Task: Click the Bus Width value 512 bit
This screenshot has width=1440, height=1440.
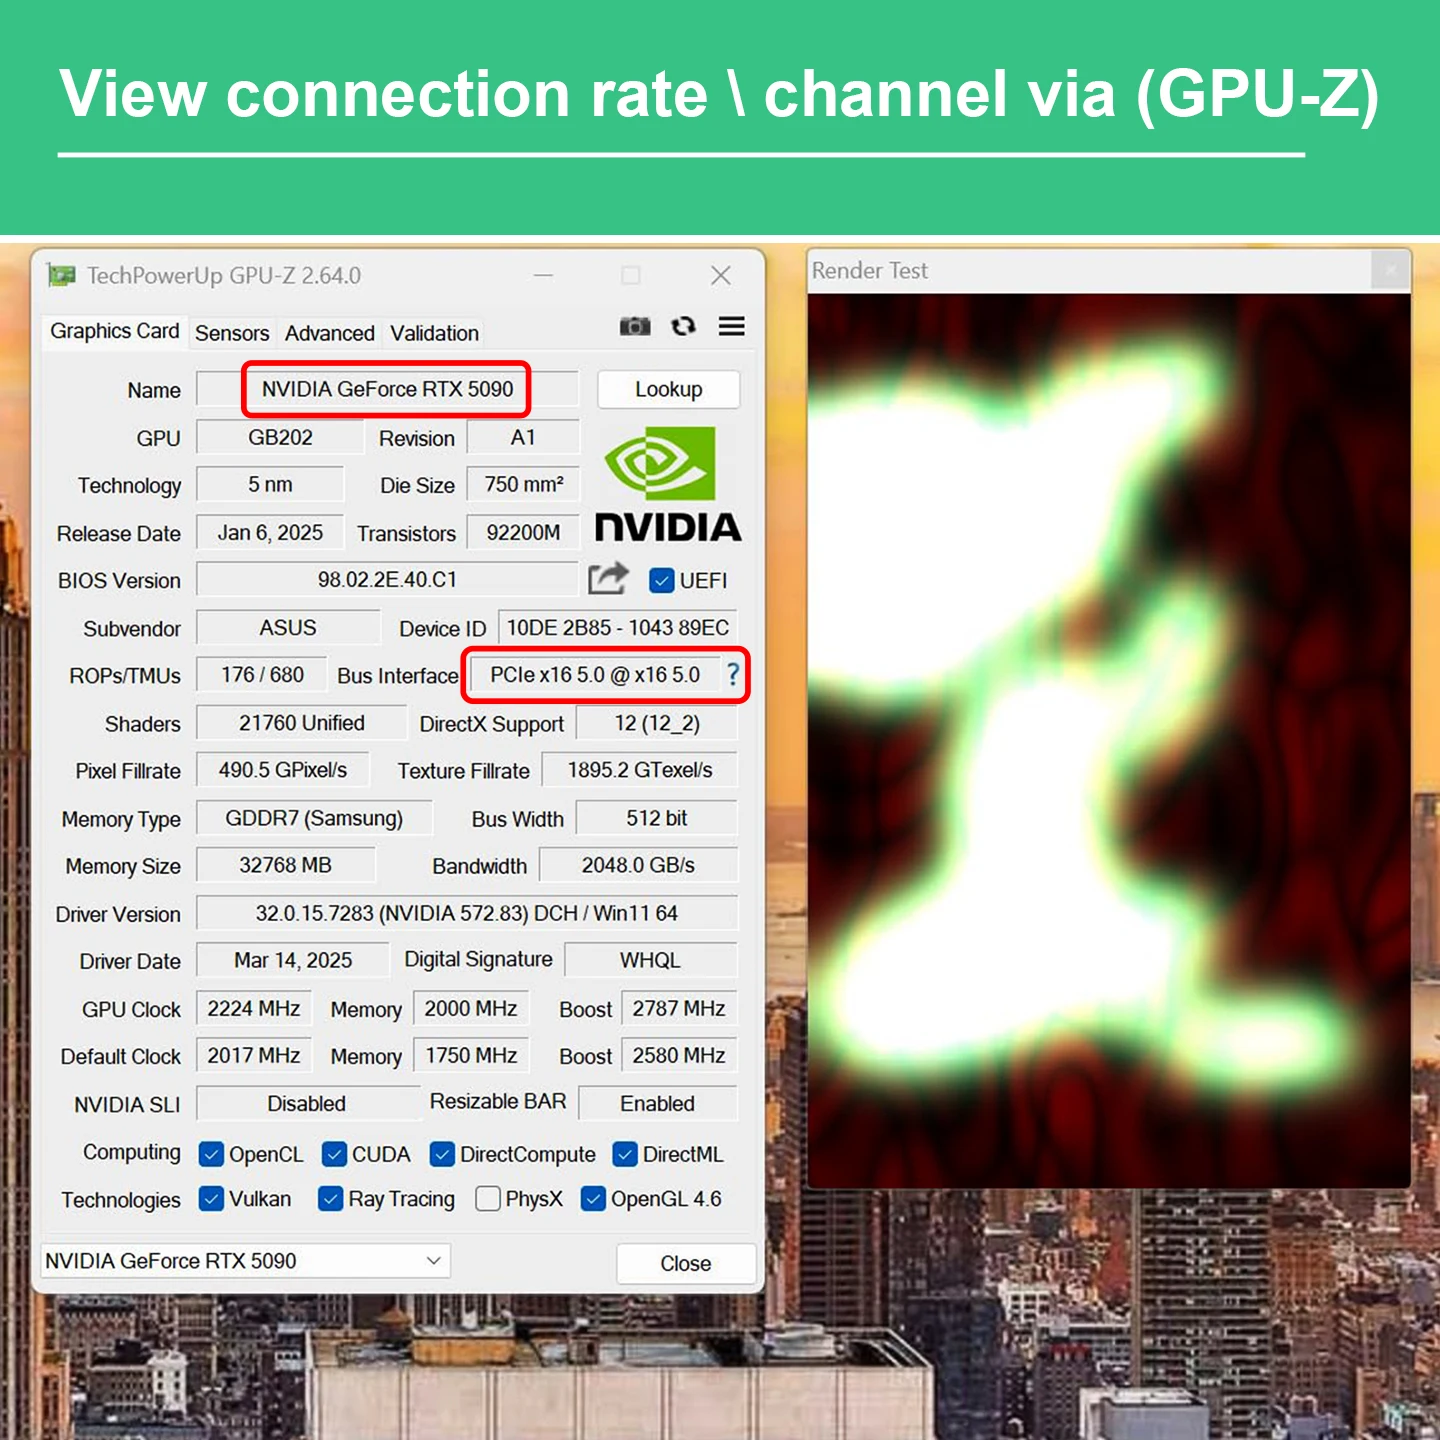Action: coord(657,817)
